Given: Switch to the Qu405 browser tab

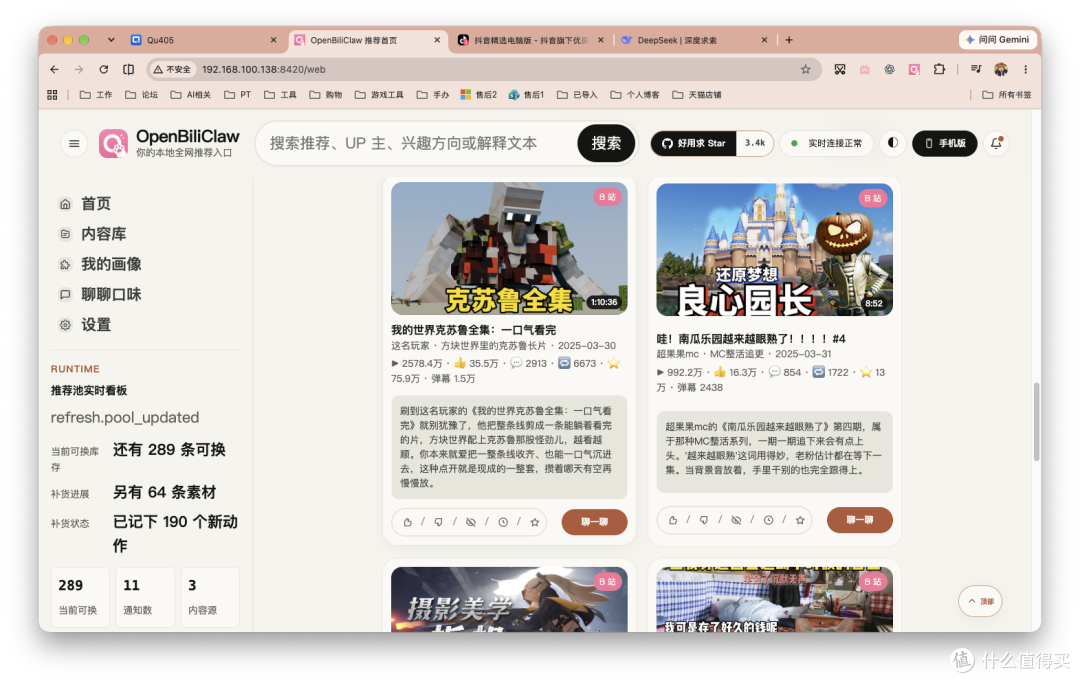Looking at the screenshot, I should pyautogui.click(x=203, y=40).
